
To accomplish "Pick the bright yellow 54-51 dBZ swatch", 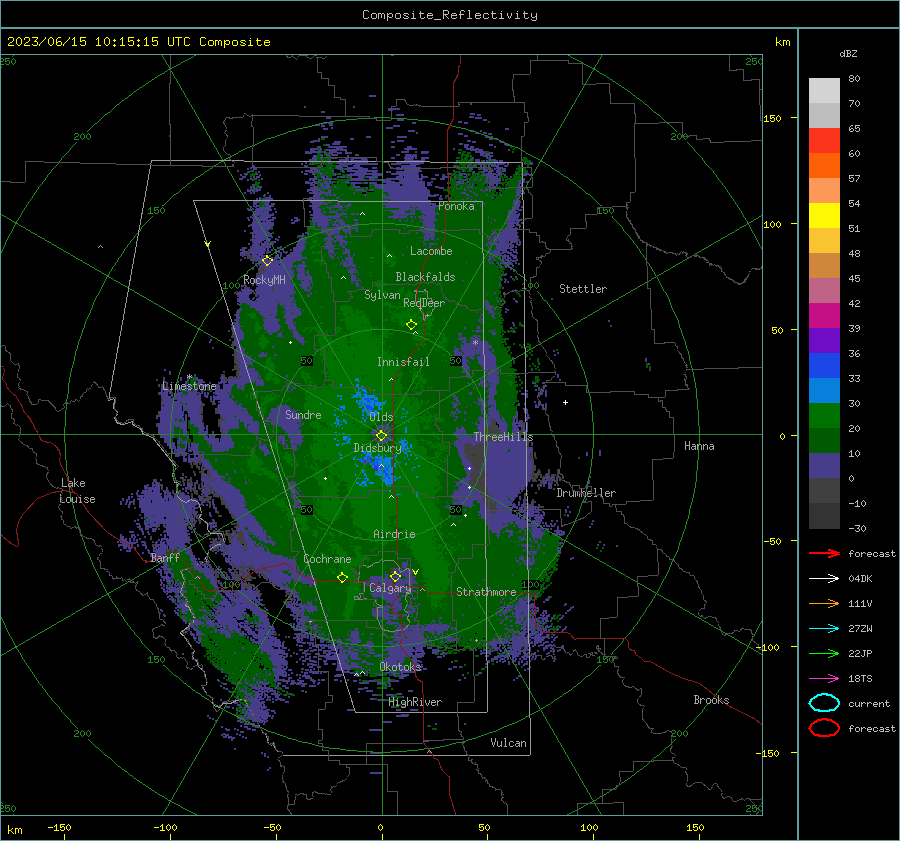I will pyautogui.click(x=824, y=216).
